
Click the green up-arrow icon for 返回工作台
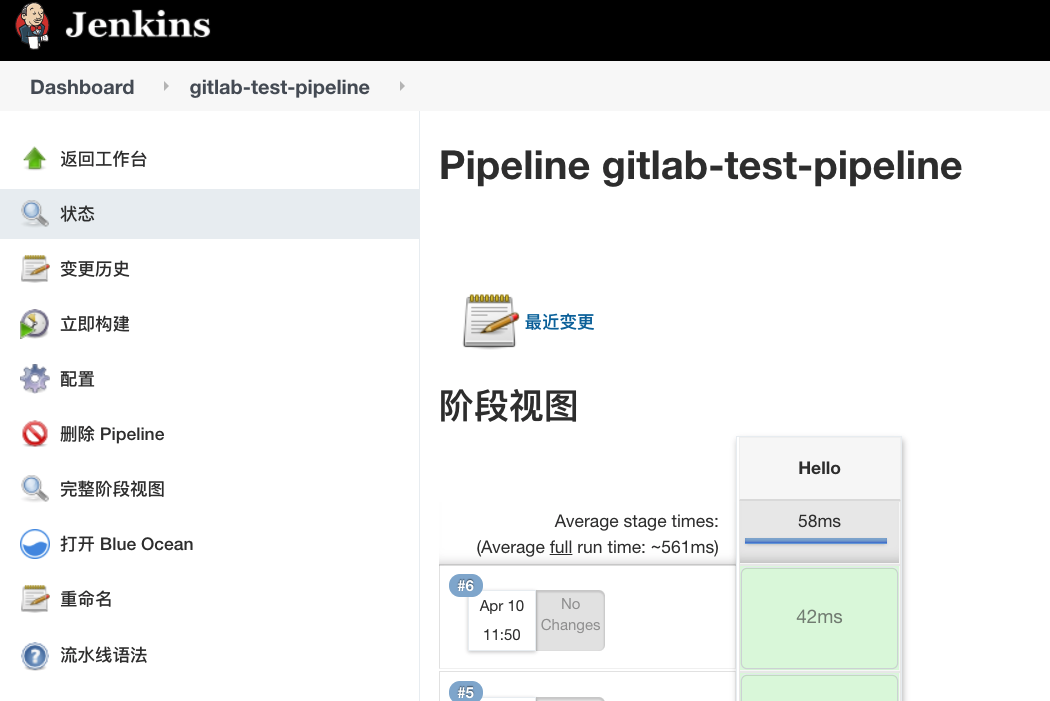(x=34, y=159)
